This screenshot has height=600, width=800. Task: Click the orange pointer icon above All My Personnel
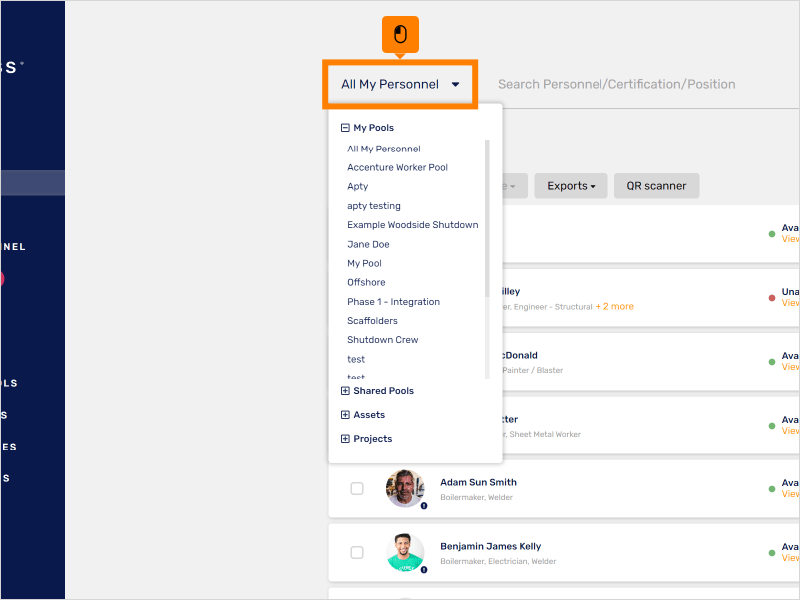(x=399, y=33)
